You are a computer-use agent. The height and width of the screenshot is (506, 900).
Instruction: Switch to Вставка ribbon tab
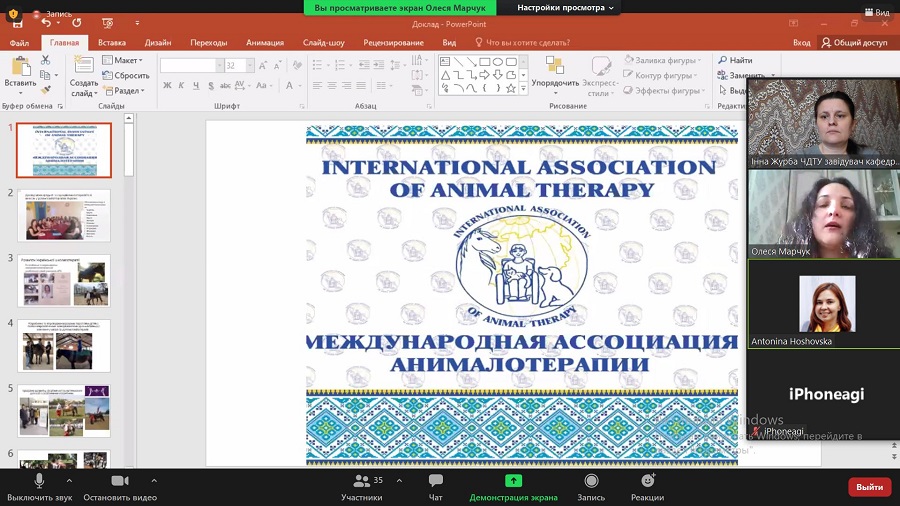(112, 42)
